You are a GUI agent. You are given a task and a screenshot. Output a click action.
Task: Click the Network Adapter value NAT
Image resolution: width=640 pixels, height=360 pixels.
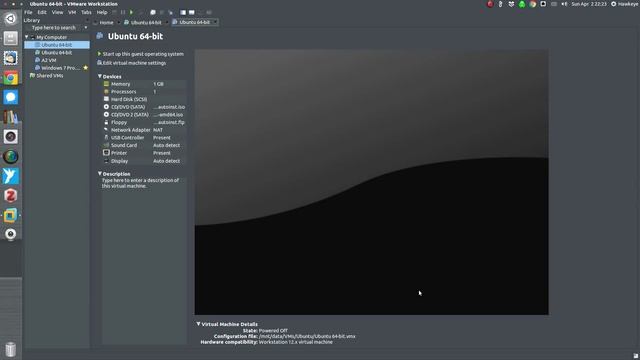click(x=158, y=130)
